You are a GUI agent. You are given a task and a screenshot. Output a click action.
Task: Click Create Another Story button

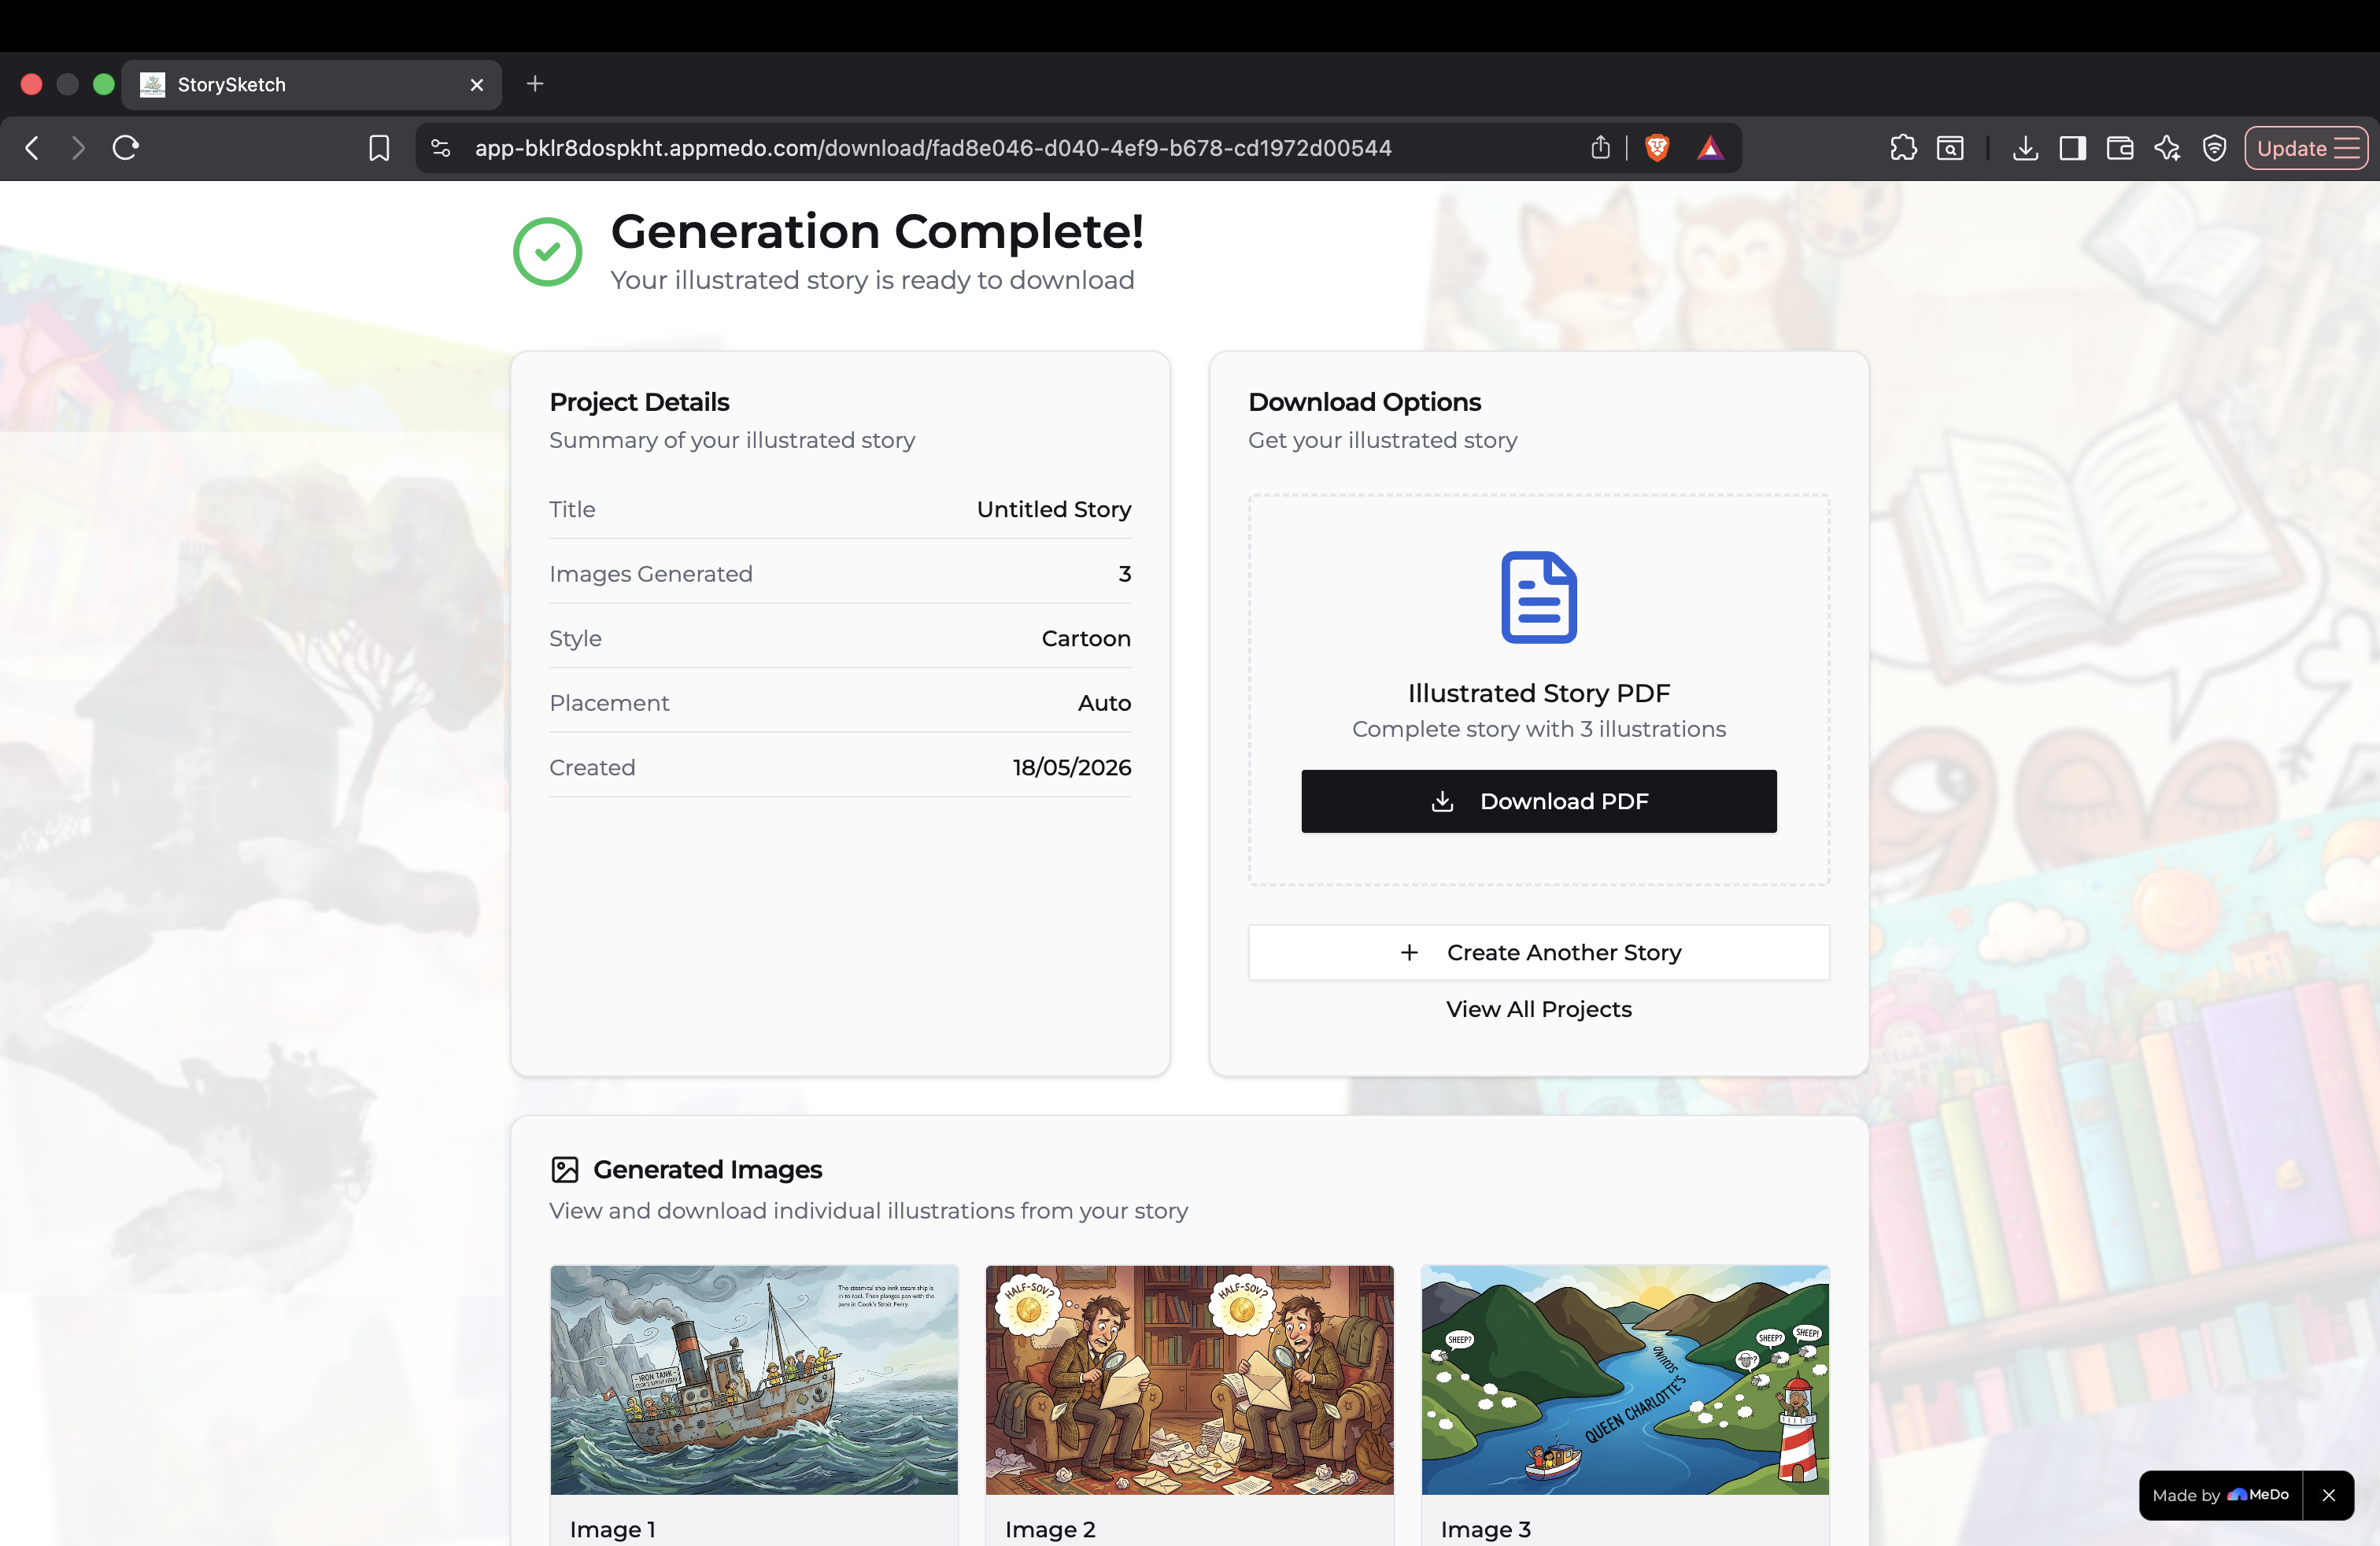1538,952
